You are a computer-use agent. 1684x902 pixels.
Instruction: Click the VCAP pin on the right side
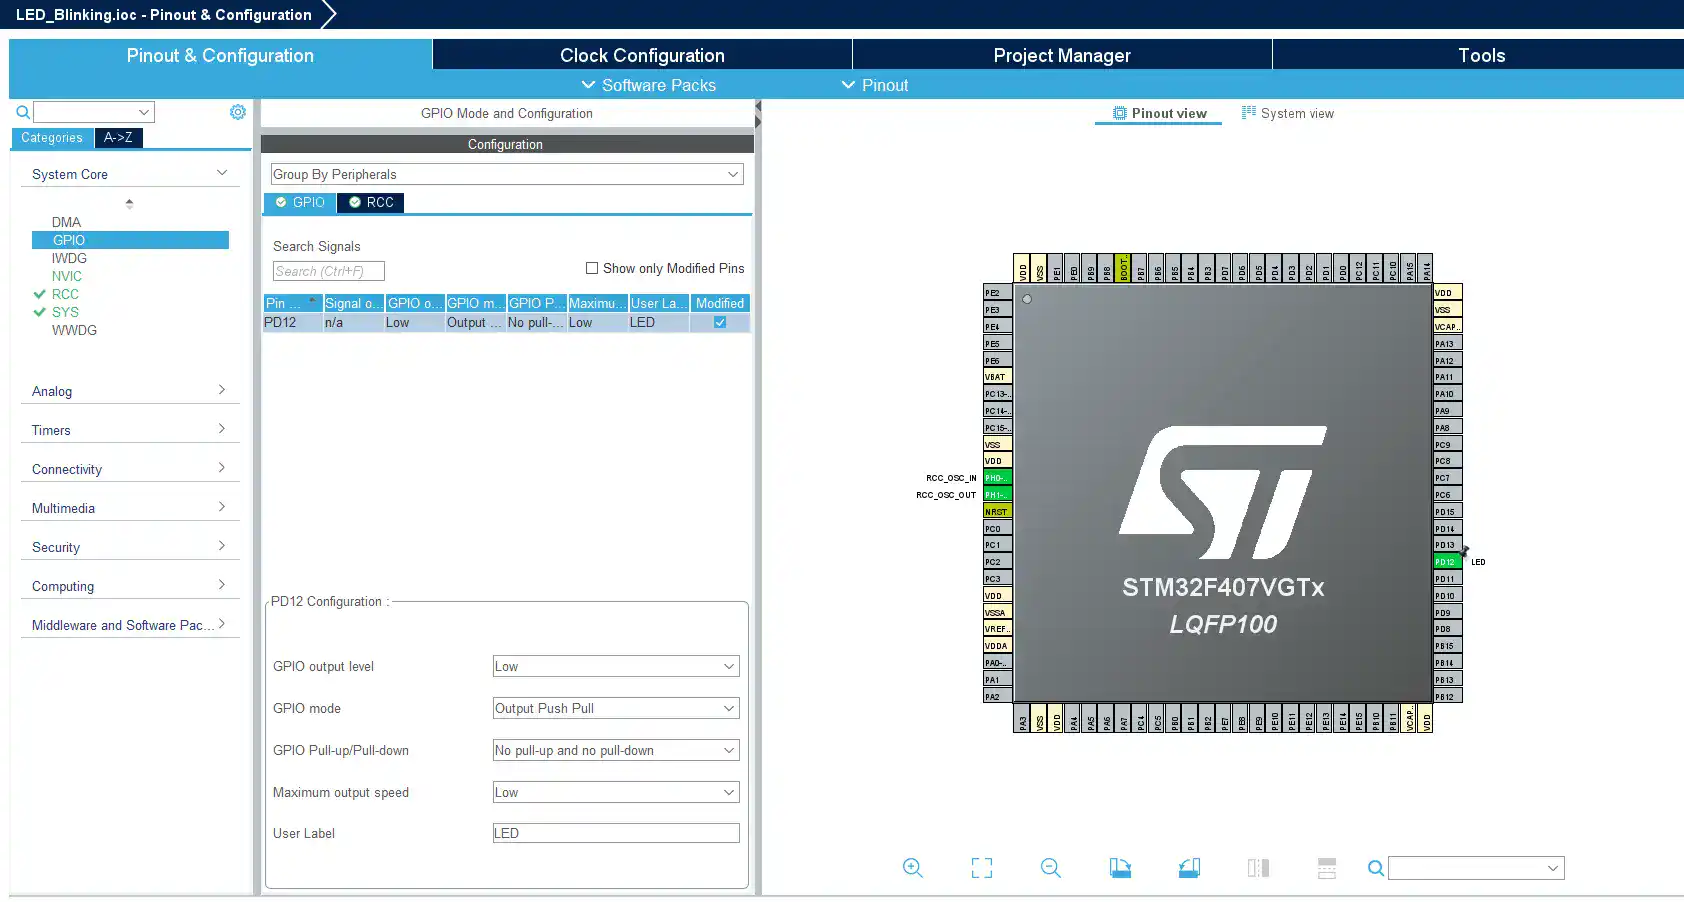point(1447,327)
